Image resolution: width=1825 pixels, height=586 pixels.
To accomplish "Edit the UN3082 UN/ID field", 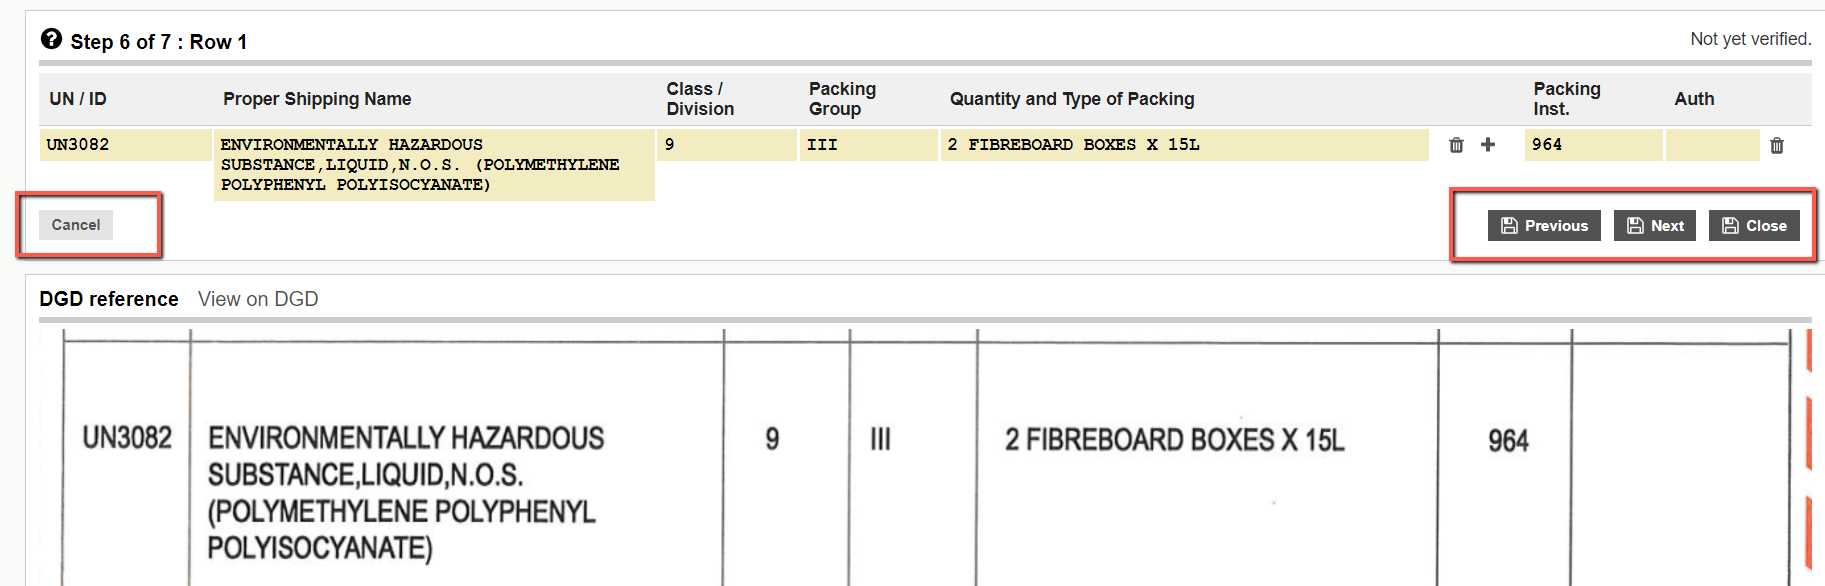I will click(x=125, y=145).
